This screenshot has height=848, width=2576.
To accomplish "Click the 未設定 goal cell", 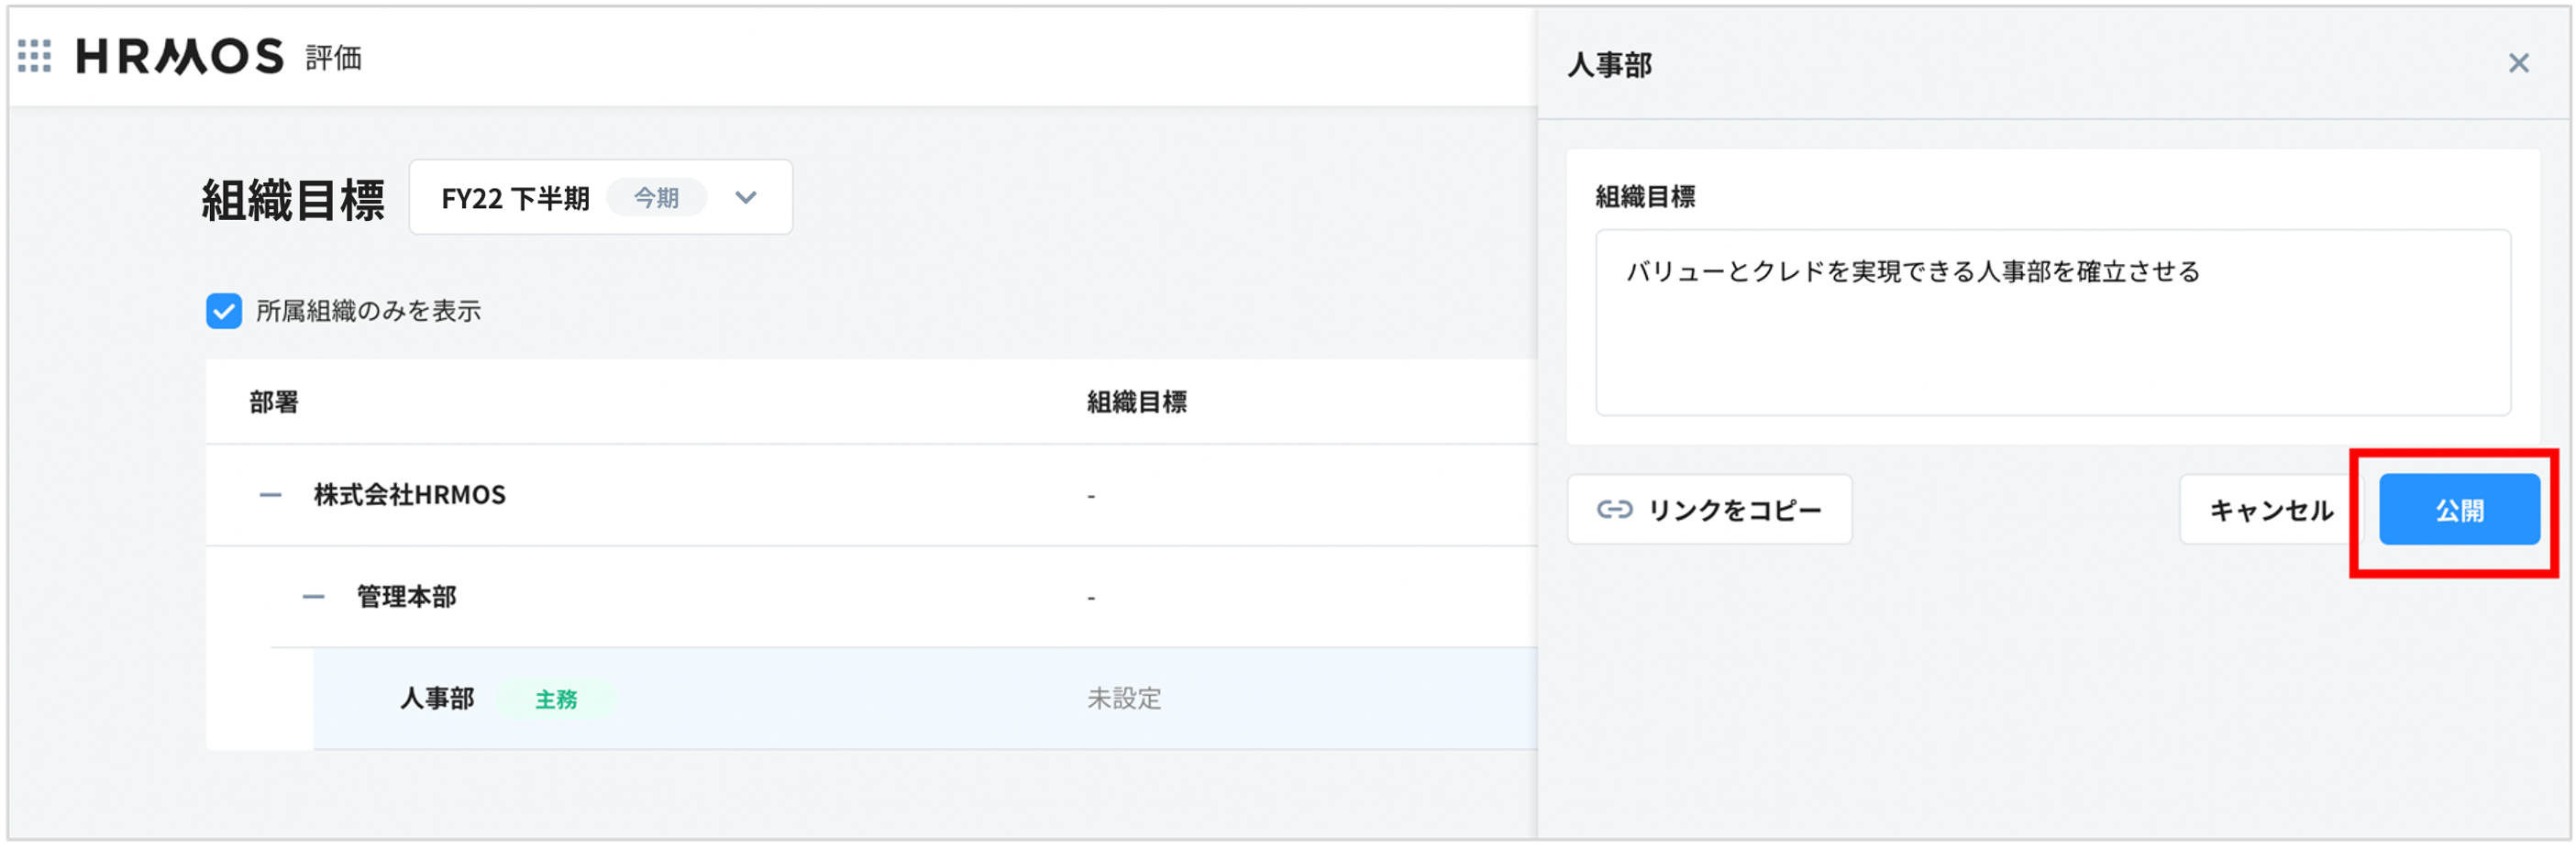I will (x=1124, y=698).
